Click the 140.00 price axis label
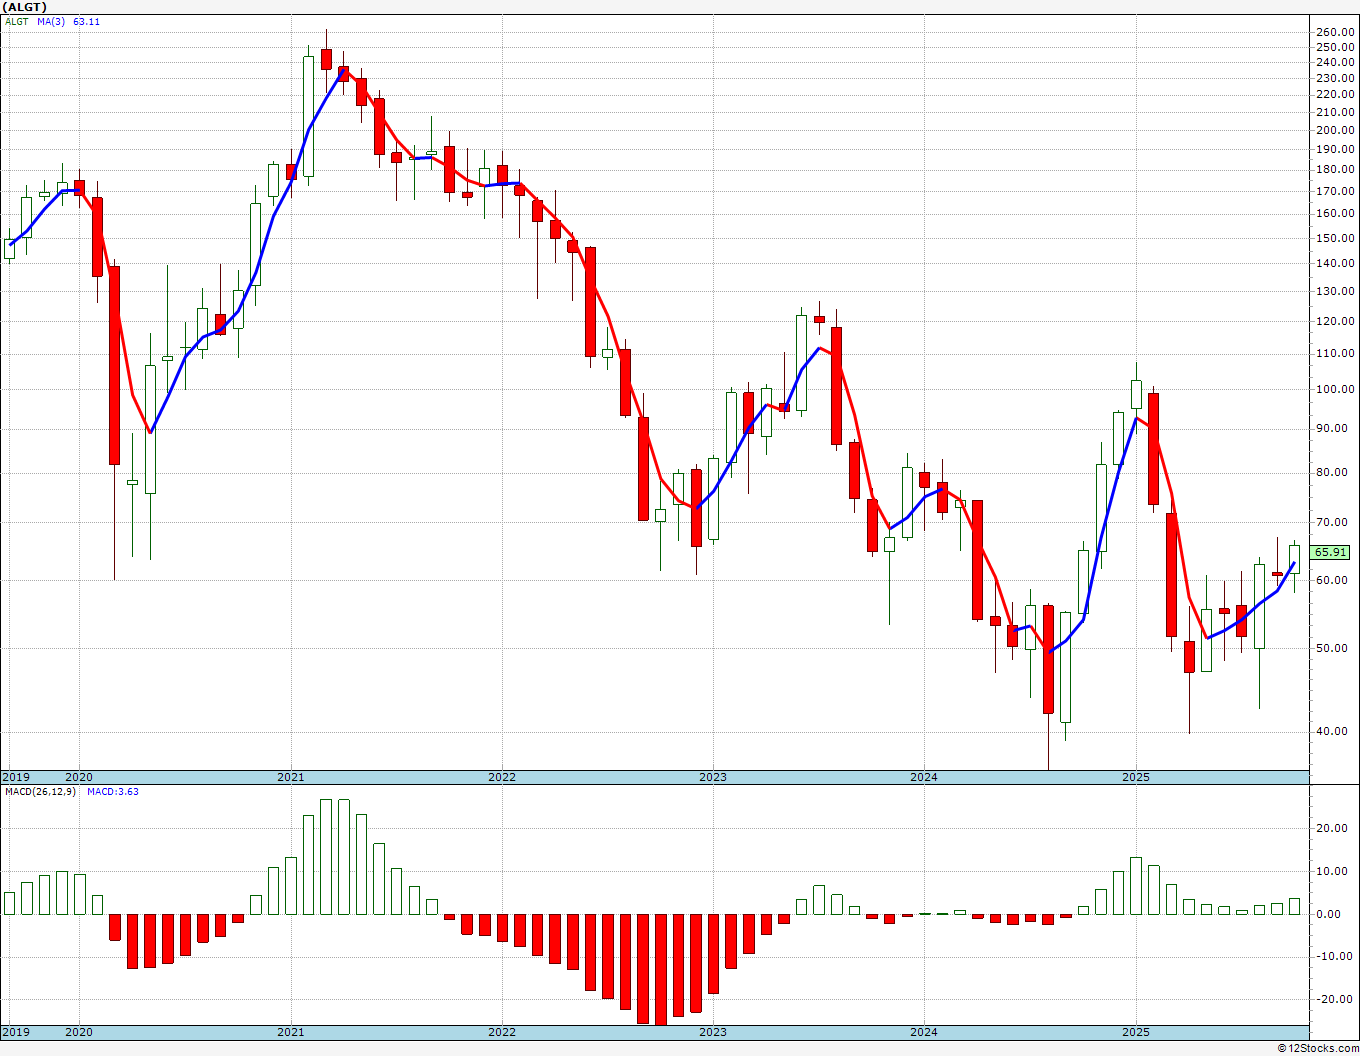This screenshot has height=1056, width=1360. [1335, 263]
